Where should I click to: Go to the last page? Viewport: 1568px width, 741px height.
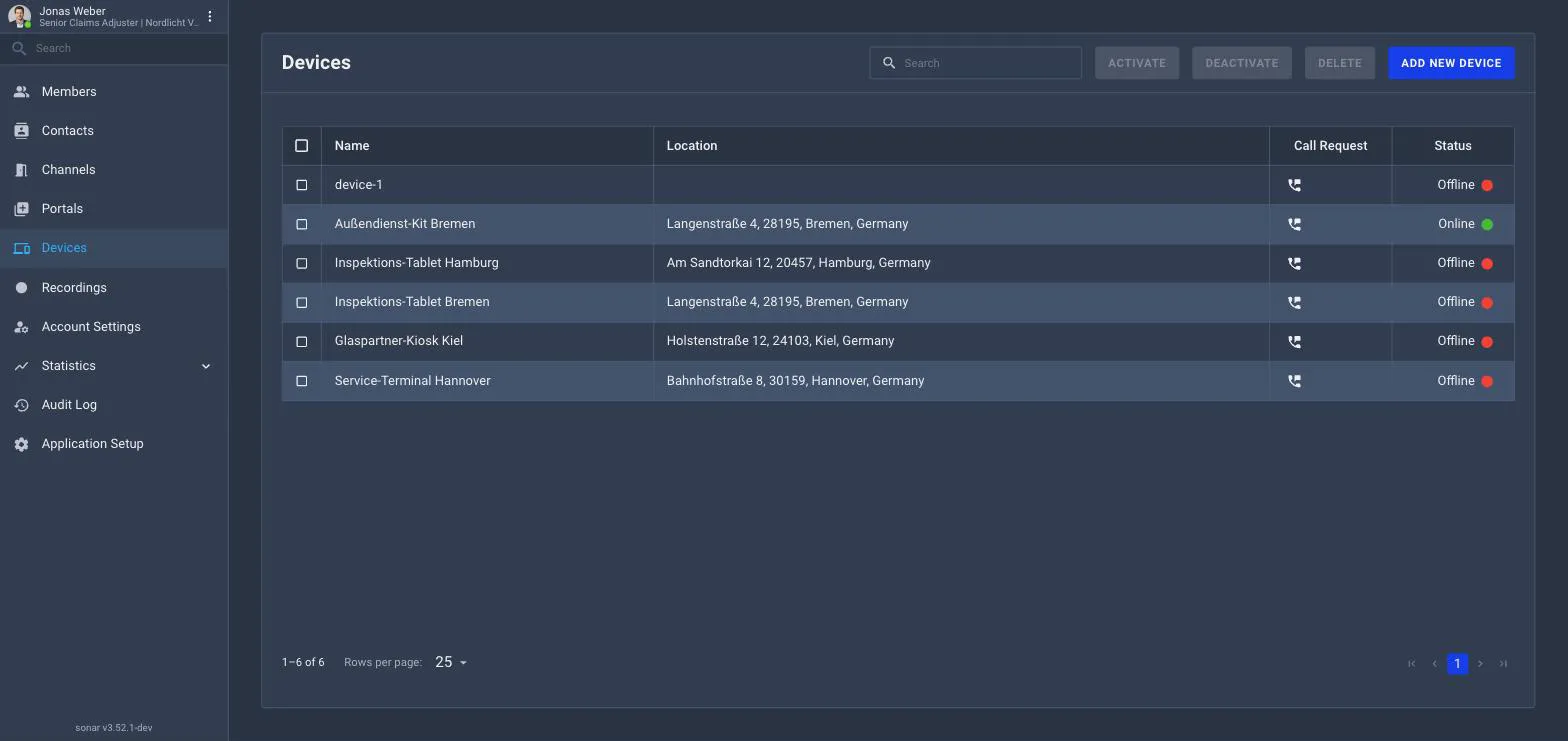[1503, 664]
